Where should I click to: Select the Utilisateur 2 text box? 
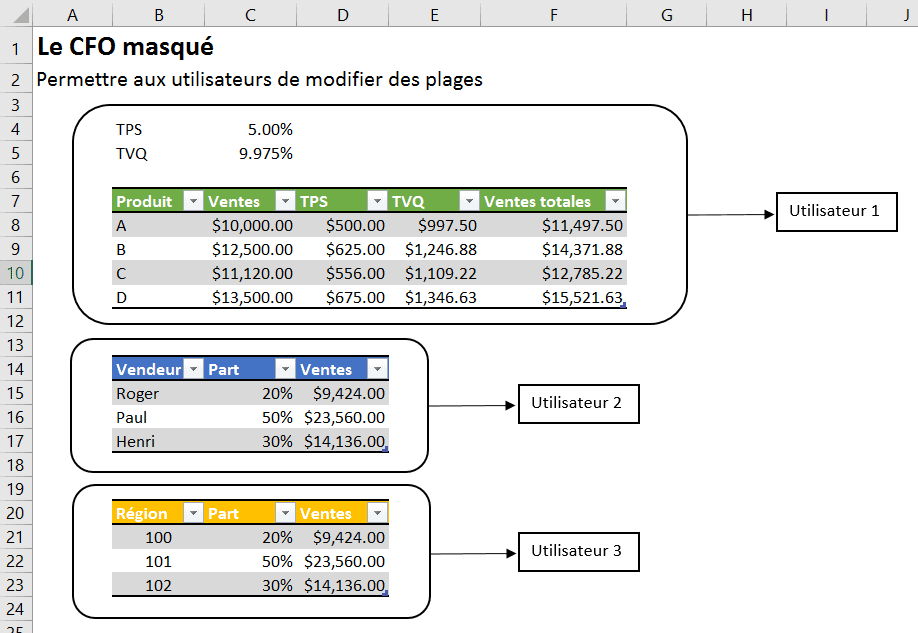coord(577,404)
